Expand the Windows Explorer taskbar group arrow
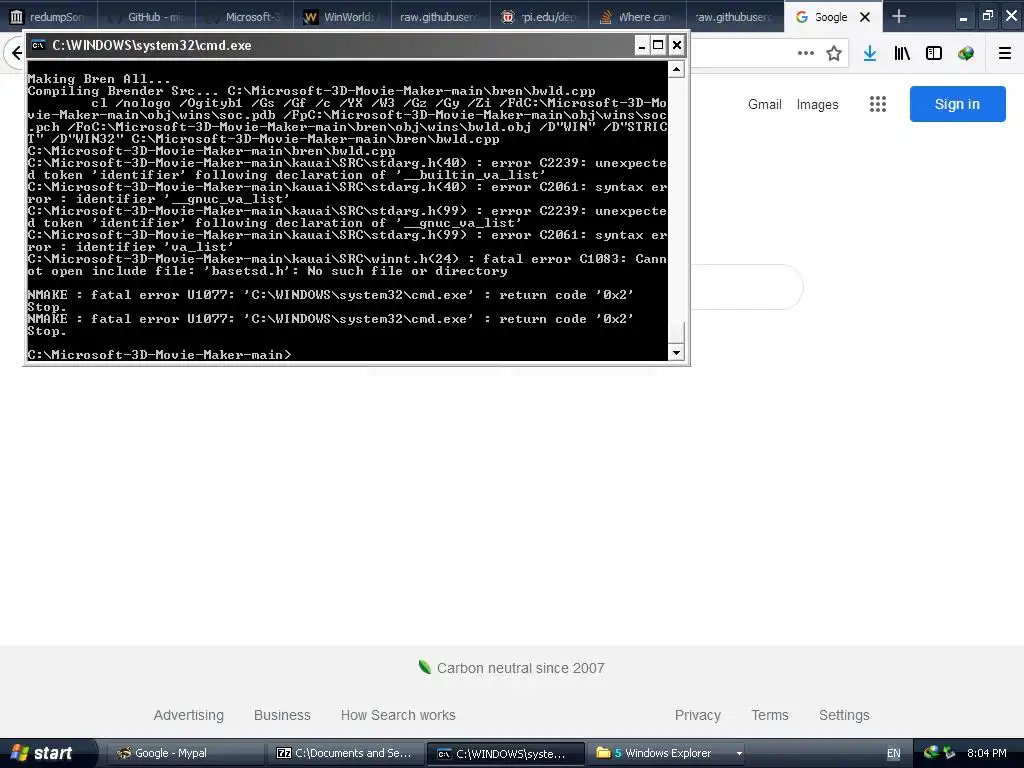Screen dimensions: 1024x768 coord(739,754)
